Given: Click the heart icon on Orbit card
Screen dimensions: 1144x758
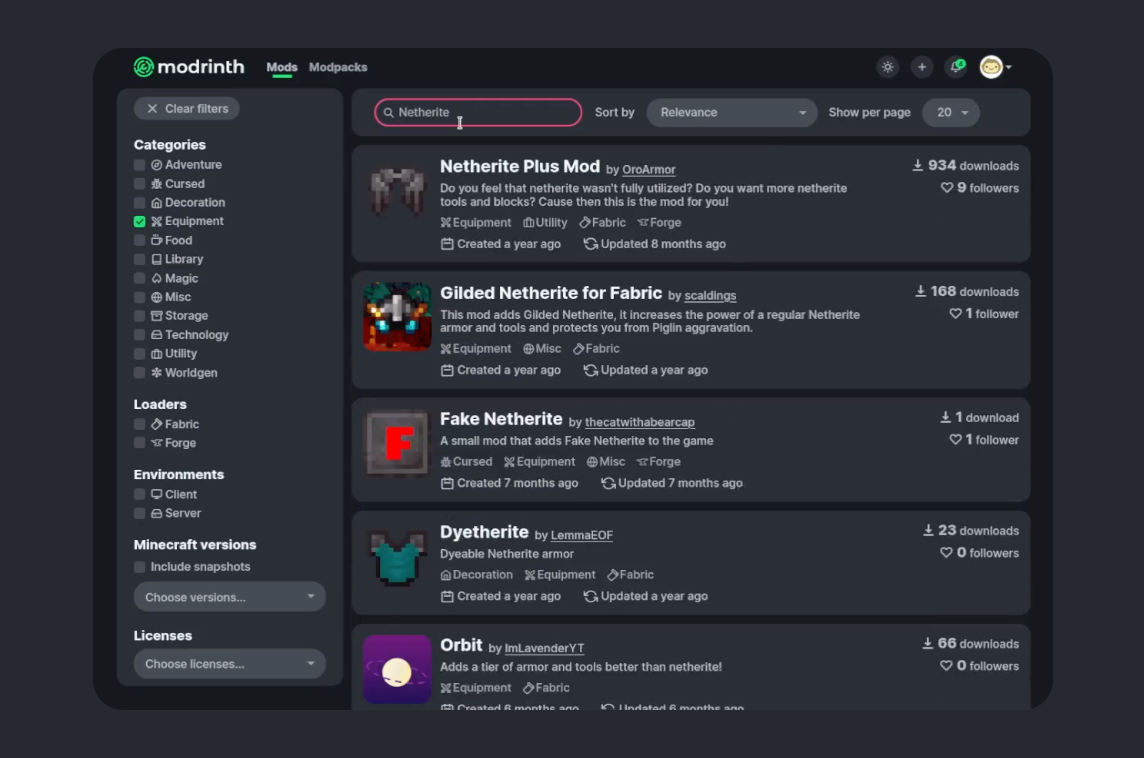Looking at the screenshot, I should point(946,666).
